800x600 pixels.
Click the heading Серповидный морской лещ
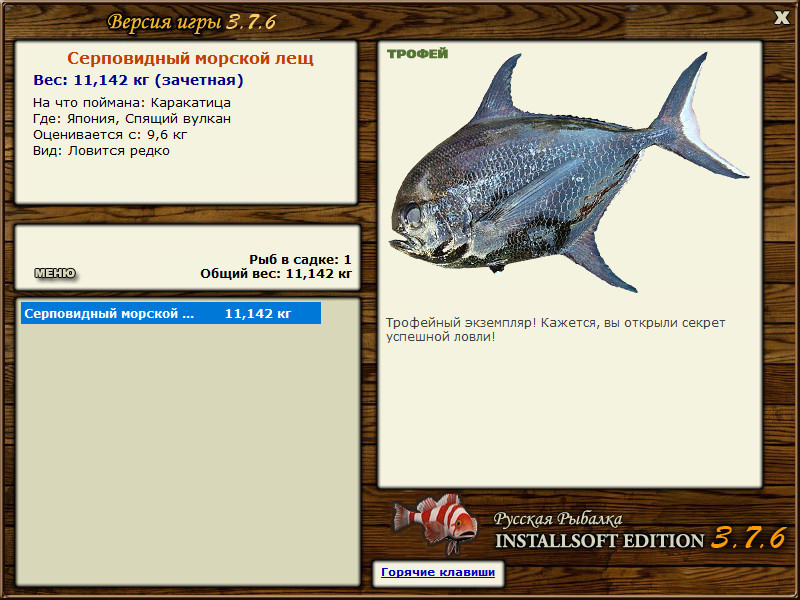190,58
